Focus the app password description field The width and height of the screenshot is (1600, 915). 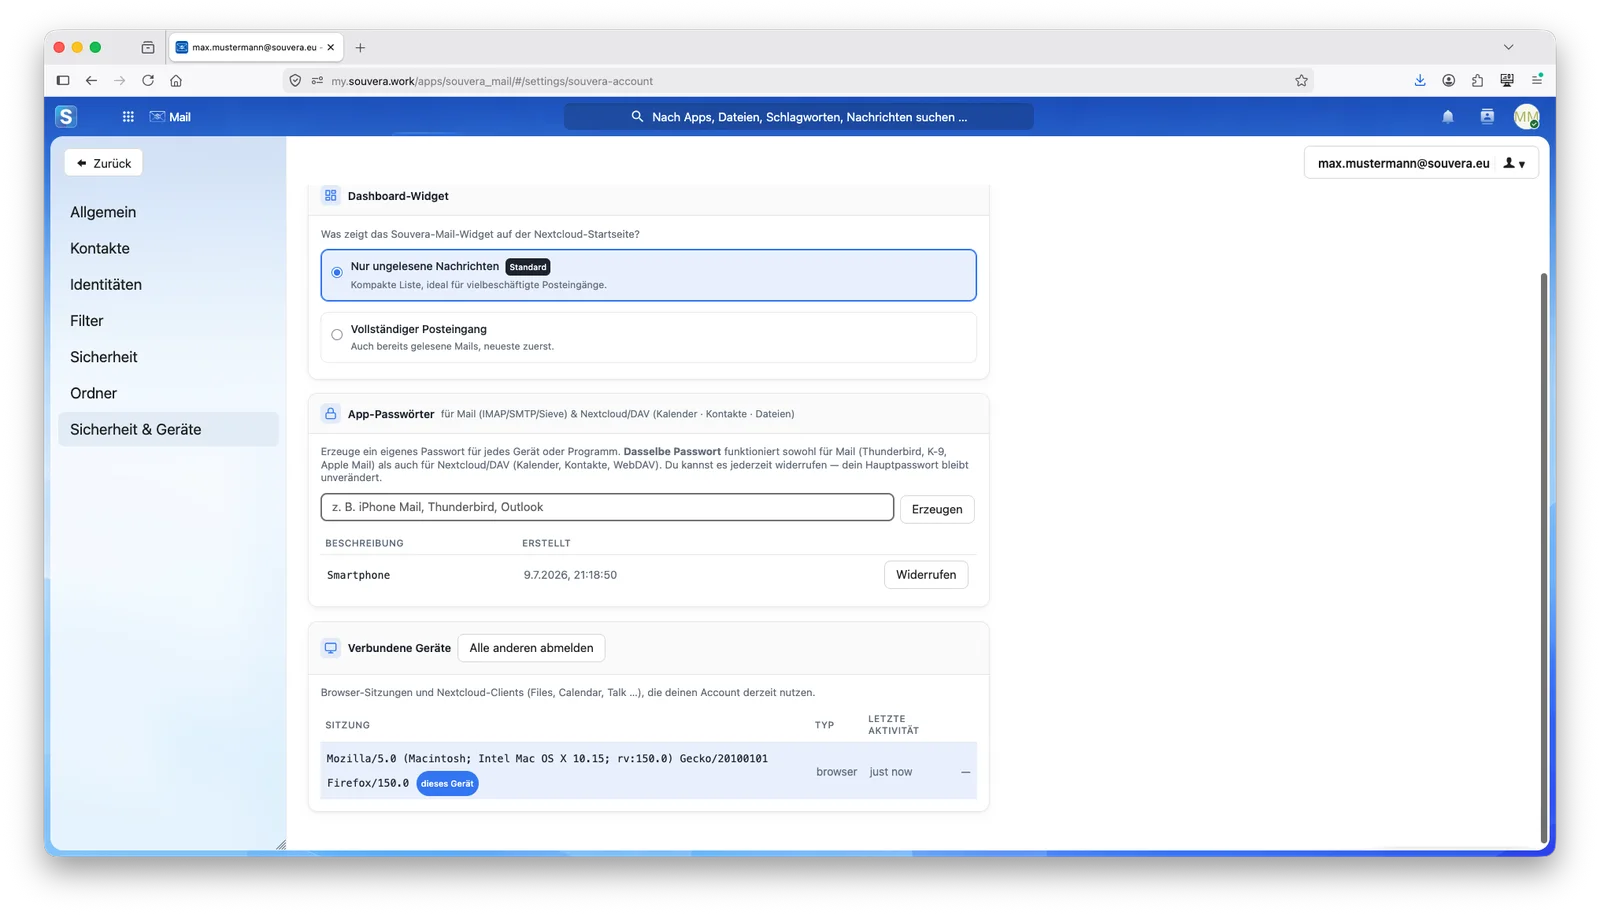[x=607, y=507]
